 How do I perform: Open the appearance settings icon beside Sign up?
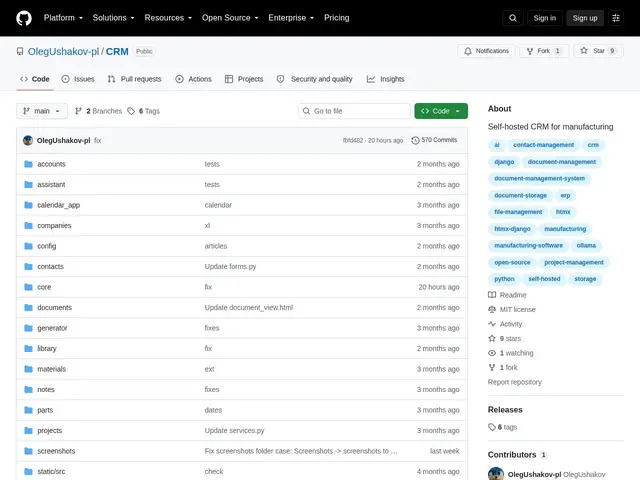coord(616,18)
